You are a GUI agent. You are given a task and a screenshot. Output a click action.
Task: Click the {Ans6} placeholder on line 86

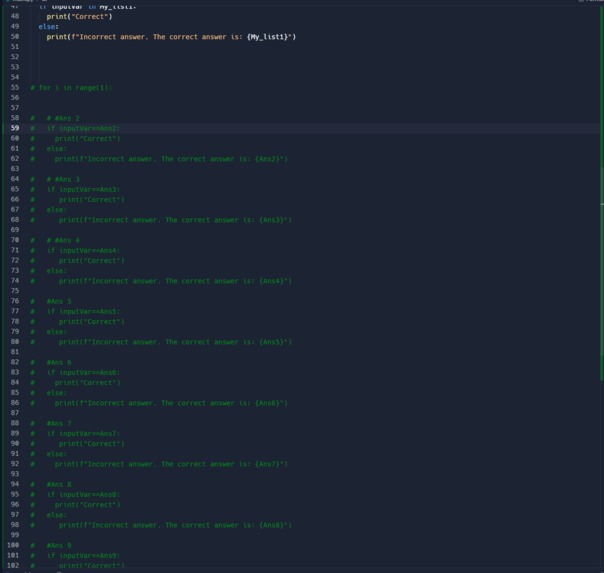click(269, 403)
